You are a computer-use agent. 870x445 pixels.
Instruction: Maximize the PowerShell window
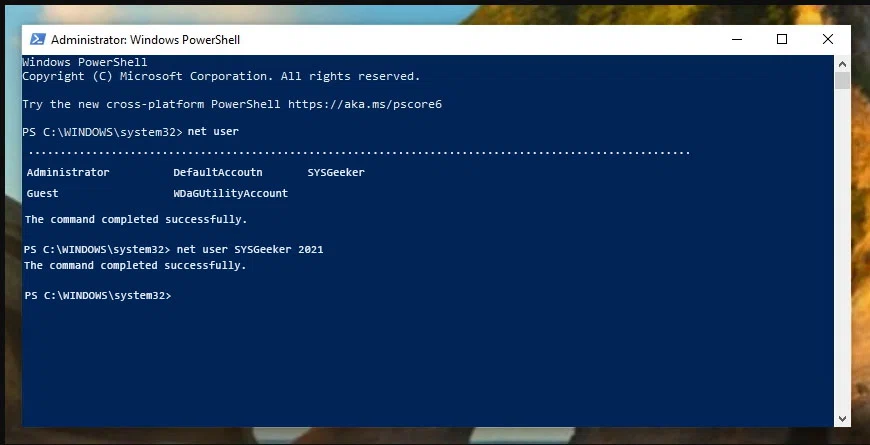pos(782,39)
